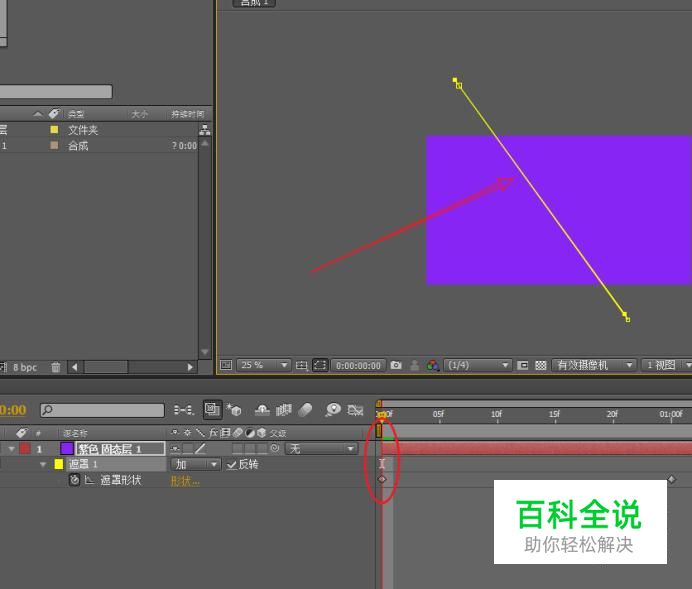Toggle the quality switch on layer 1
Viewport: 692px width, 589px height.
coord(200,449)
